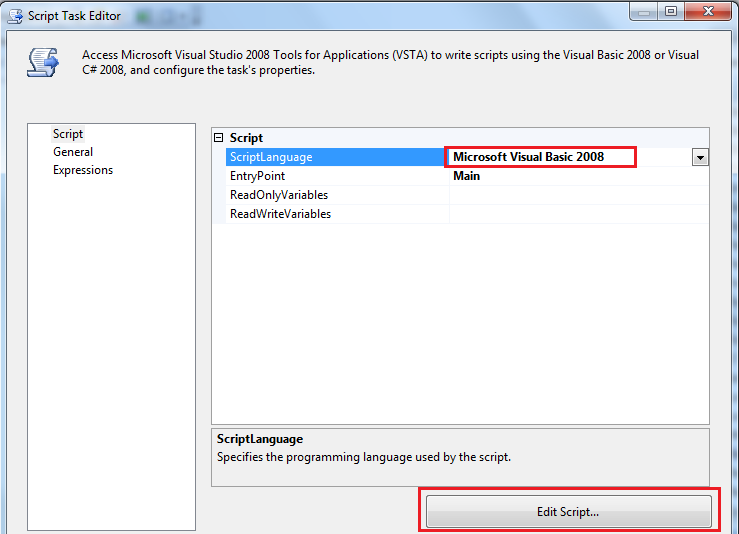Click the Microsoft Visual Basic 2008 value
This screenshot has width=739, height=534.
coord(528,156)
